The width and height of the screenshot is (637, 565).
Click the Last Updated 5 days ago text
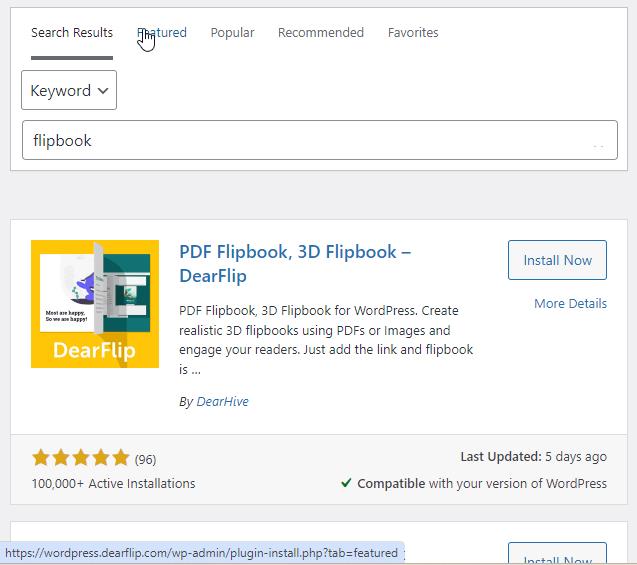[x=533, y=457]
